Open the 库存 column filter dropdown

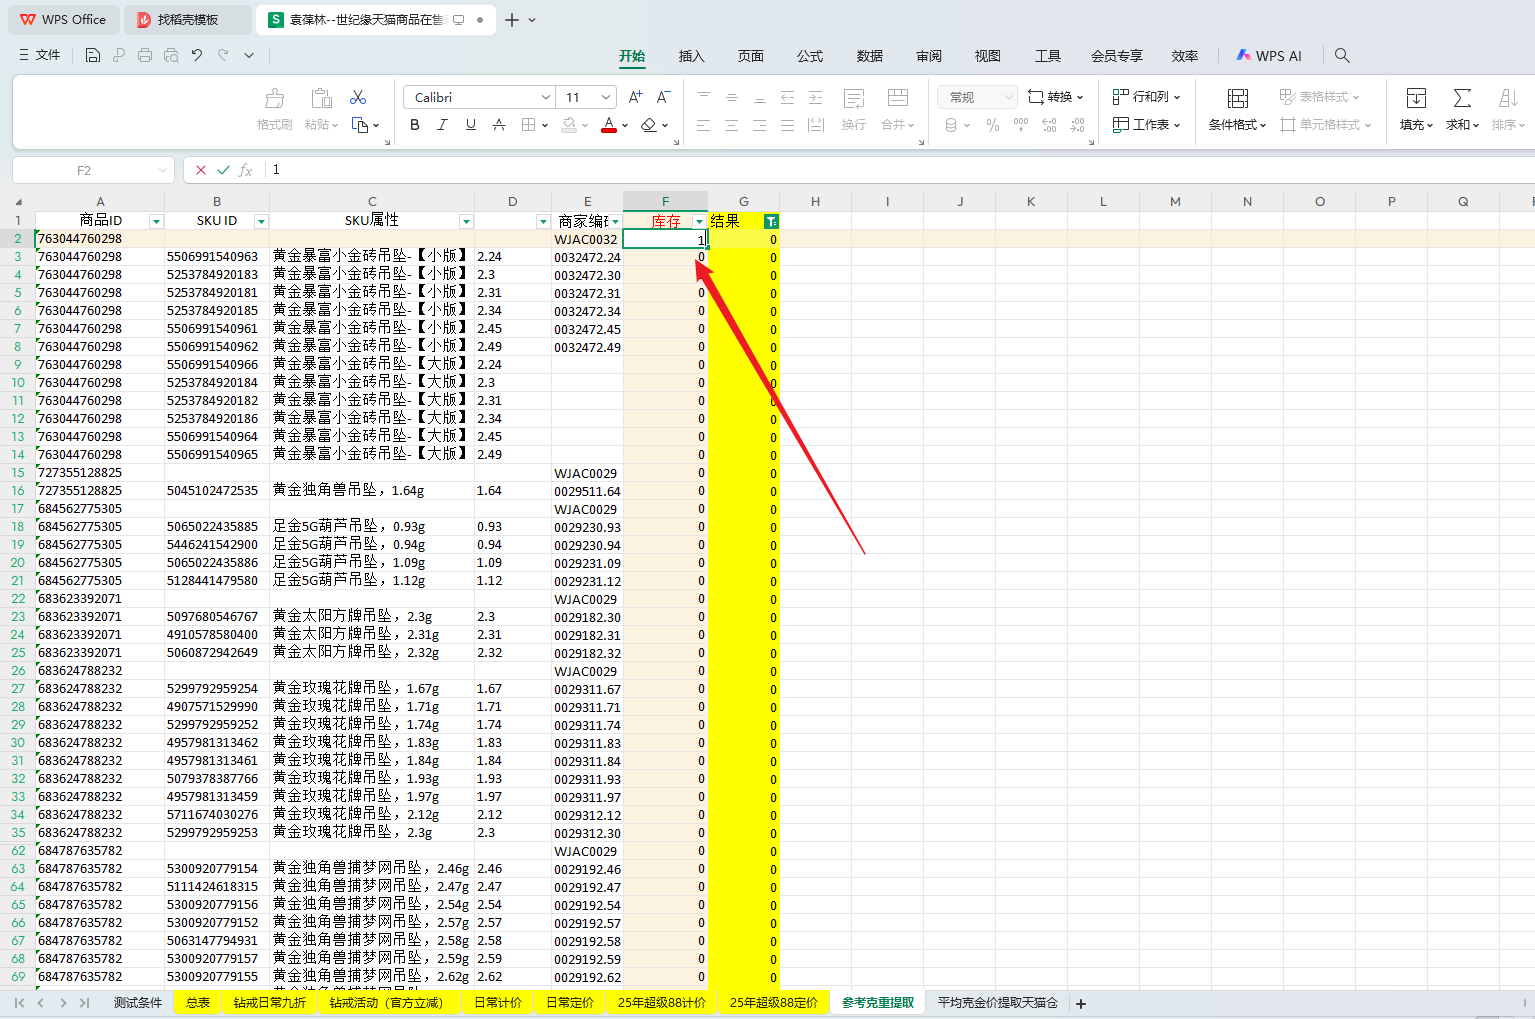click(x=699, y=221)
